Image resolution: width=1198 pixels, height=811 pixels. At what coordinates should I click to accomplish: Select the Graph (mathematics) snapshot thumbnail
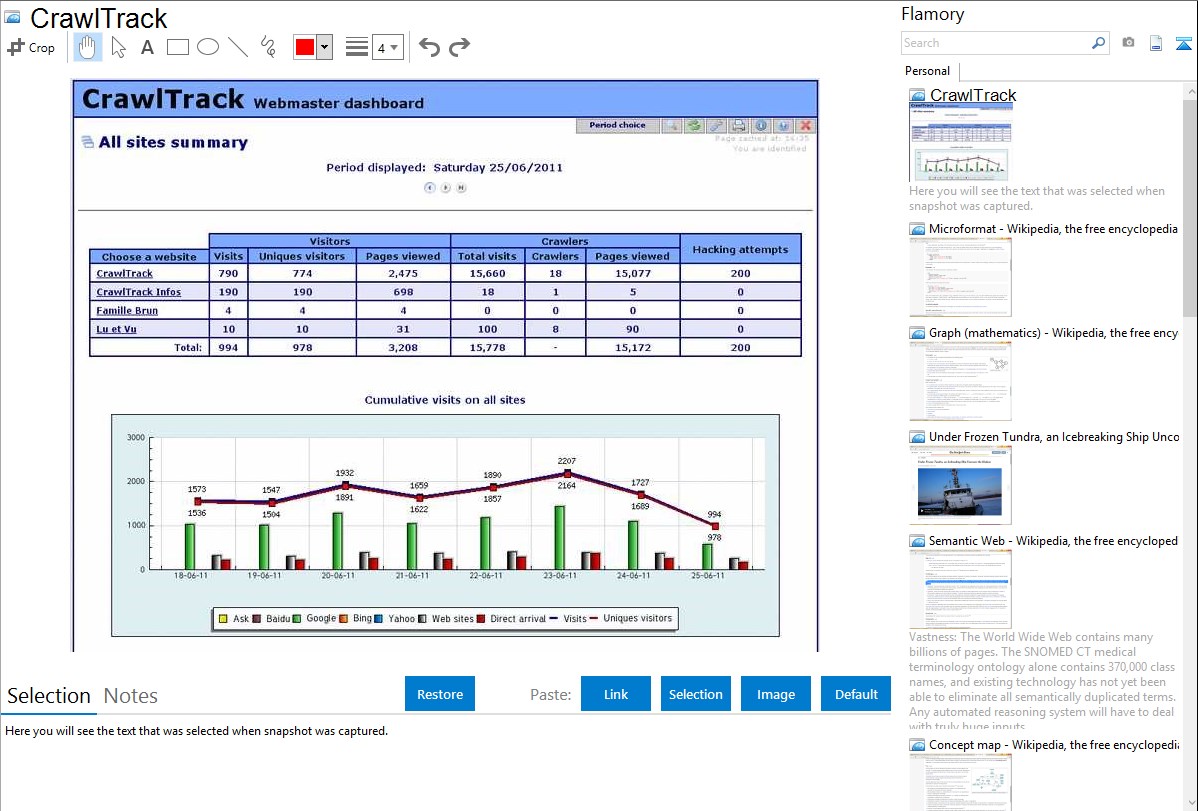point(960,381)
